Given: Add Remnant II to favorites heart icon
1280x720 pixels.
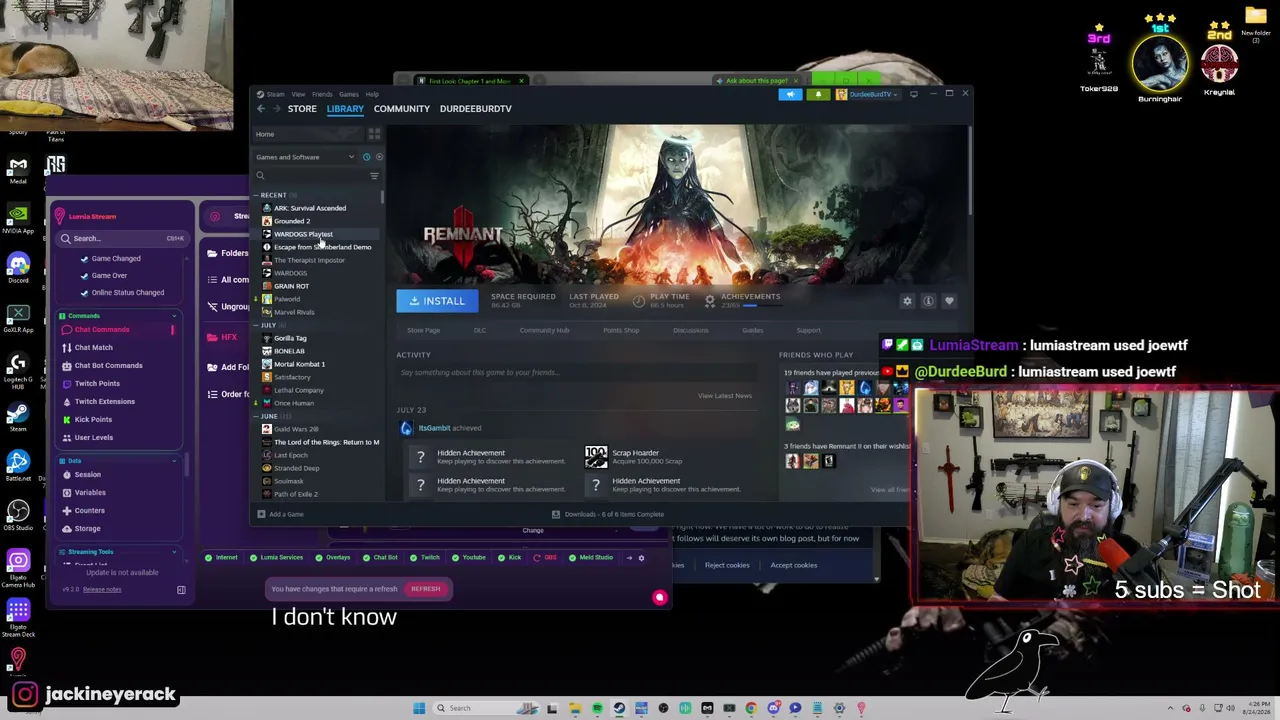Looking at the screenshot, I should [949, 301].
